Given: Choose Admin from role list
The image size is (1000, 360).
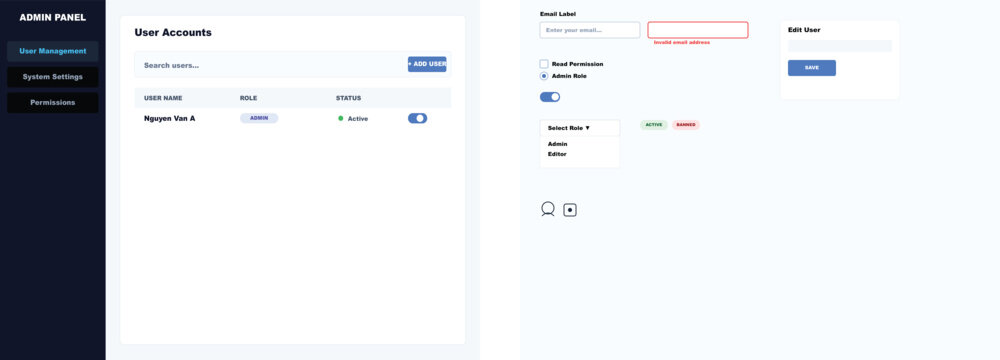Looking at the screenshot, I should [557, 144].
